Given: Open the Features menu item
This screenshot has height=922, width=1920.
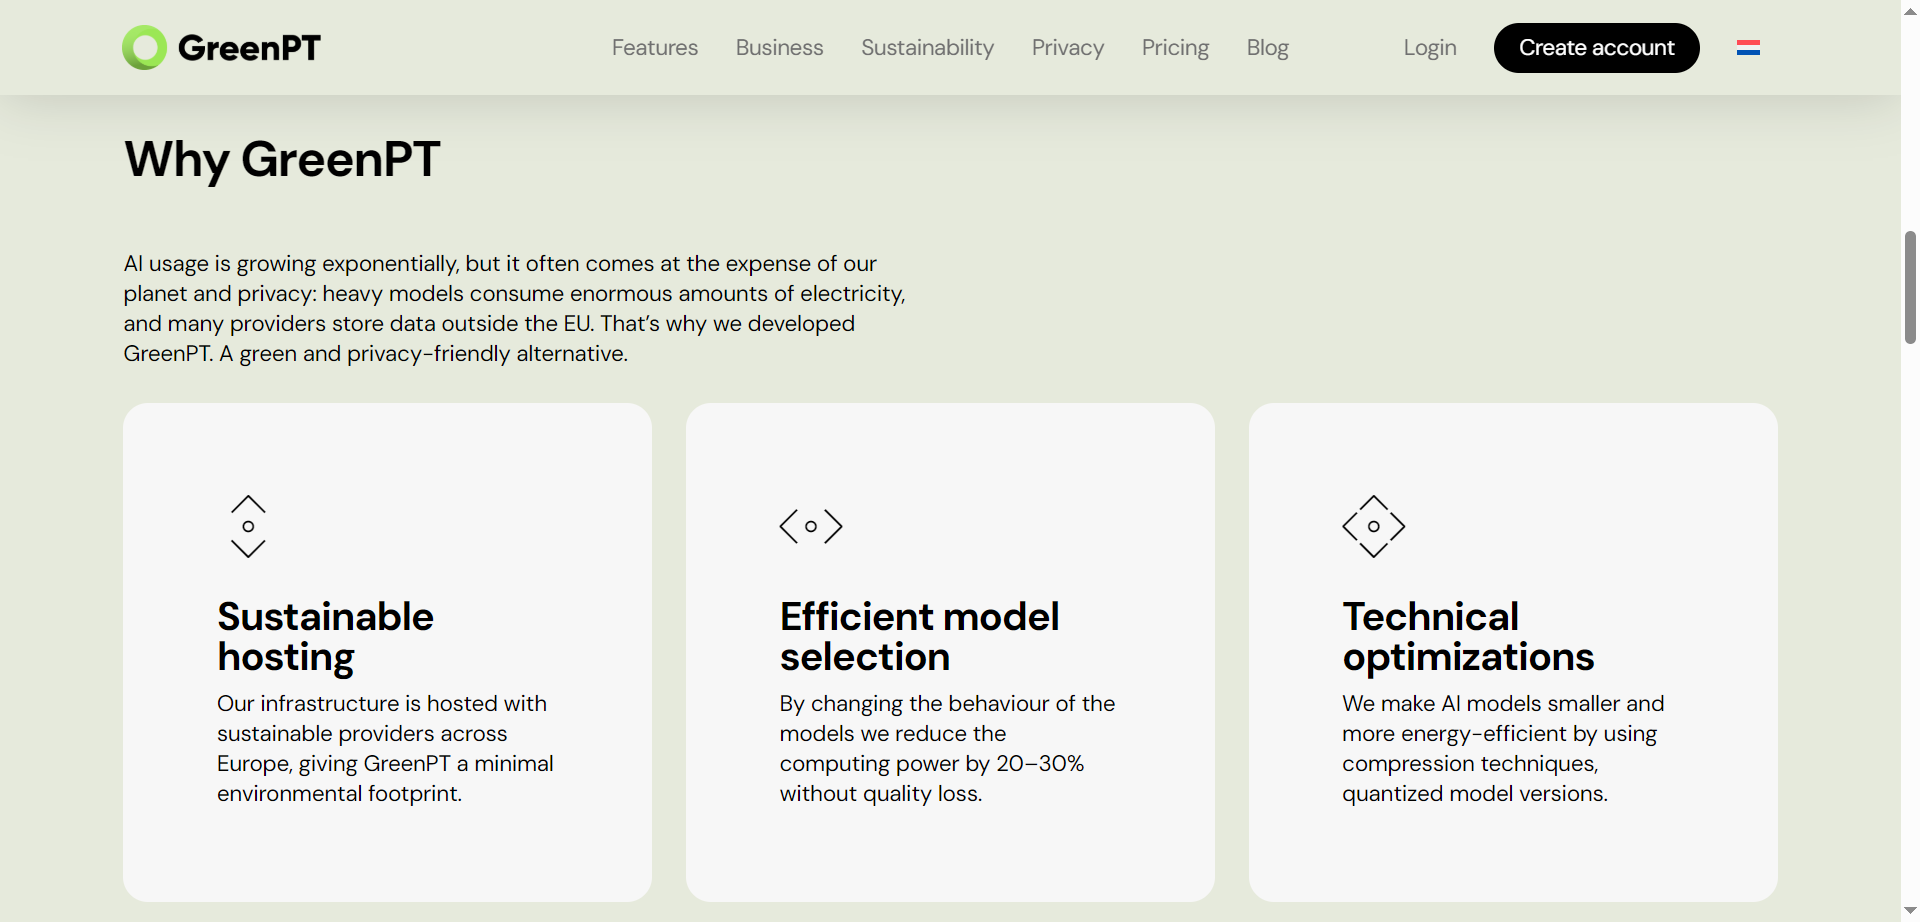Looking at the screenshot, I should 655,48.
